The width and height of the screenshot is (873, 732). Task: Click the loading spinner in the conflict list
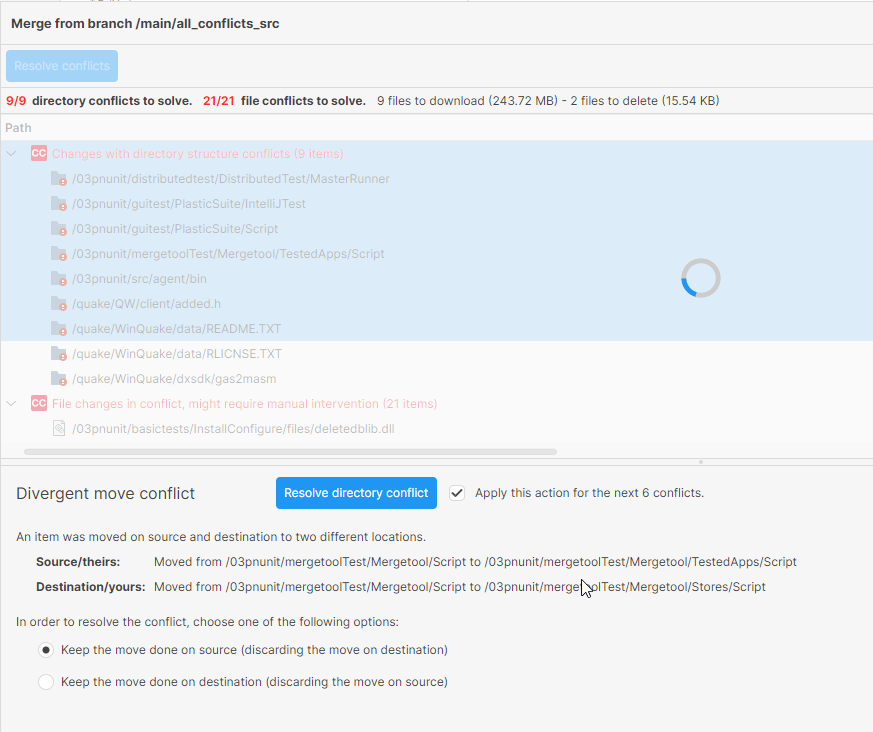click(700, 278)
